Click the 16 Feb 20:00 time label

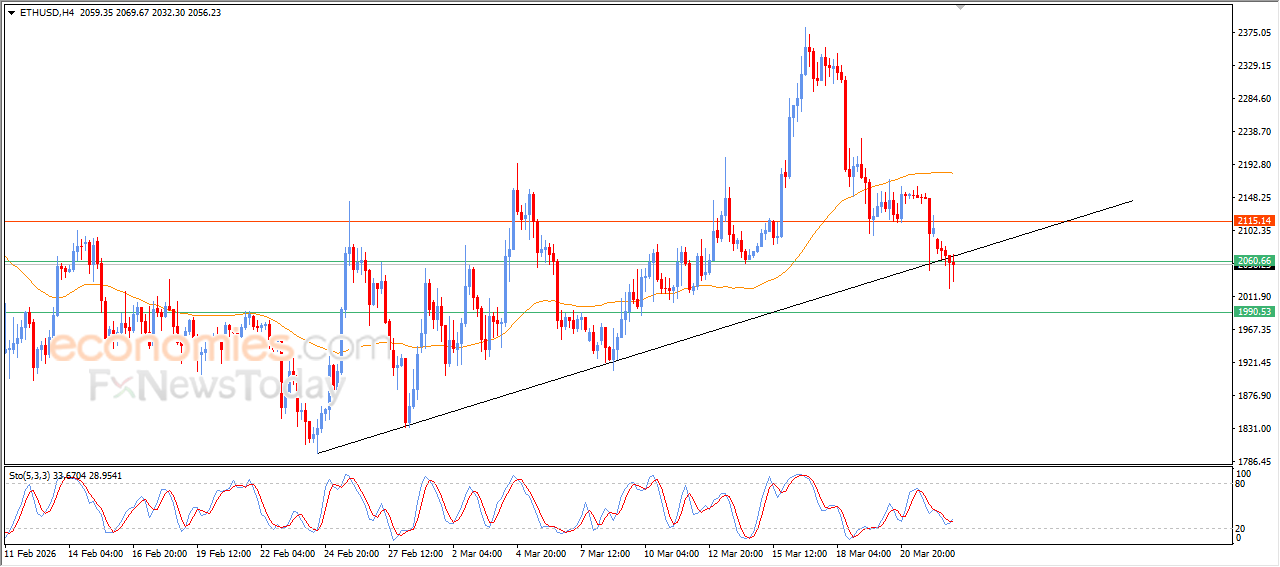click(x=159, y=553)
